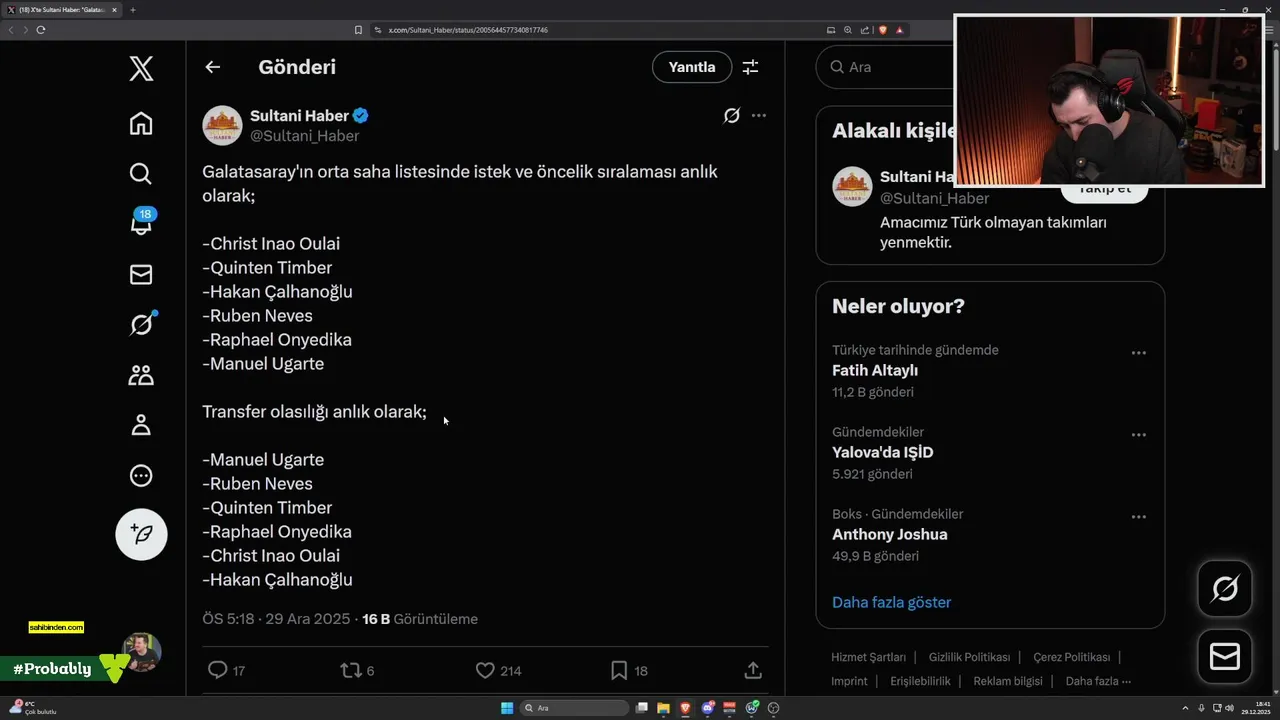Bookmark the Sultani Haber post

pos(619,670)
